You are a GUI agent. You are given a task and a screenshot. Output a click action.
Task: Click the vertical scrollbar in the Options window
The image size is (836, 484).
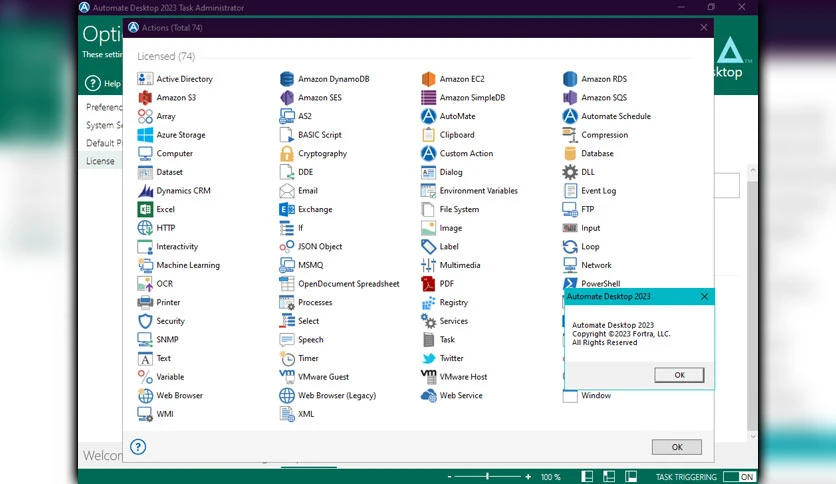coord(752,303)
